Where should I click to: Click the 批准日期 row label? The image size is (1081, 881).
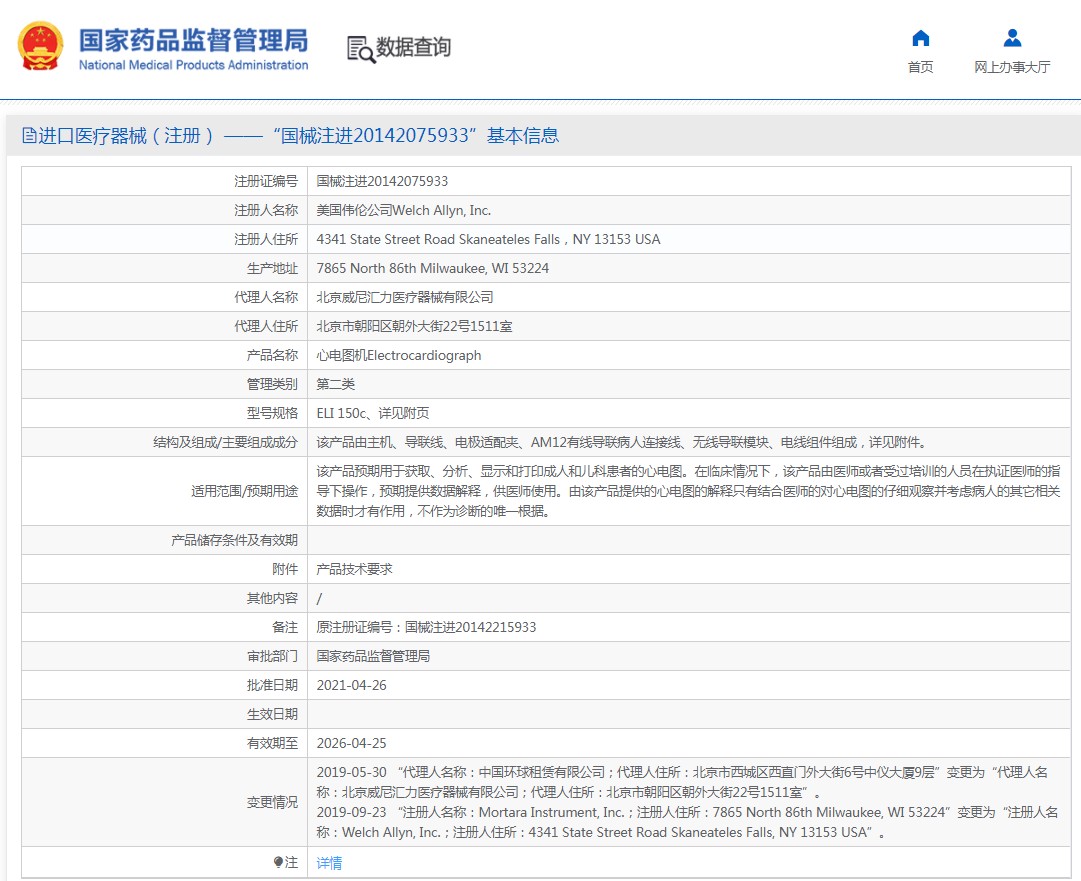pos(272,685)
